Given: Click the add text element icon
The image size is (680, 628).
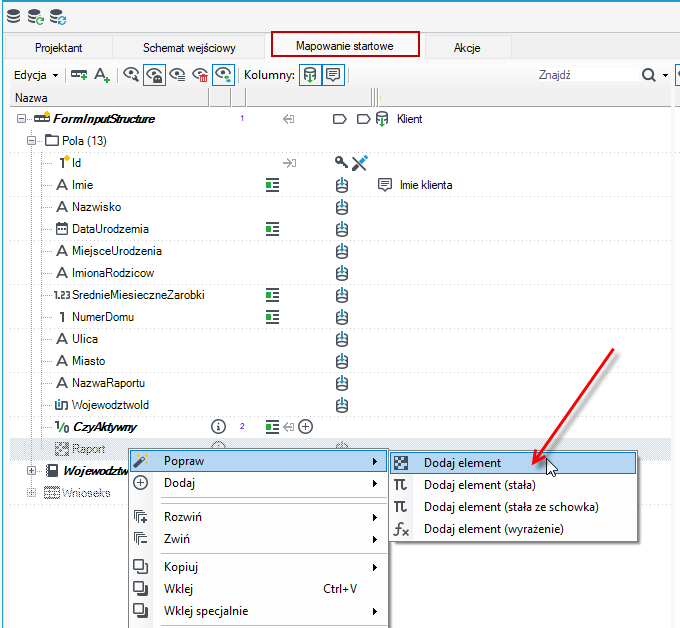Looking at the screenshot, I should 102,75.
